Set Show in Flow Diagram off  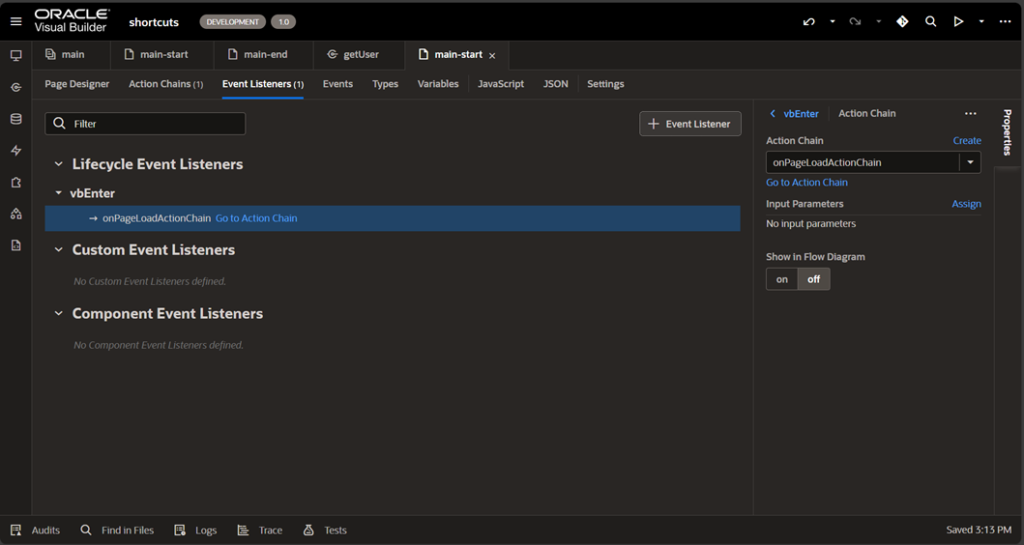pos(814,279)
